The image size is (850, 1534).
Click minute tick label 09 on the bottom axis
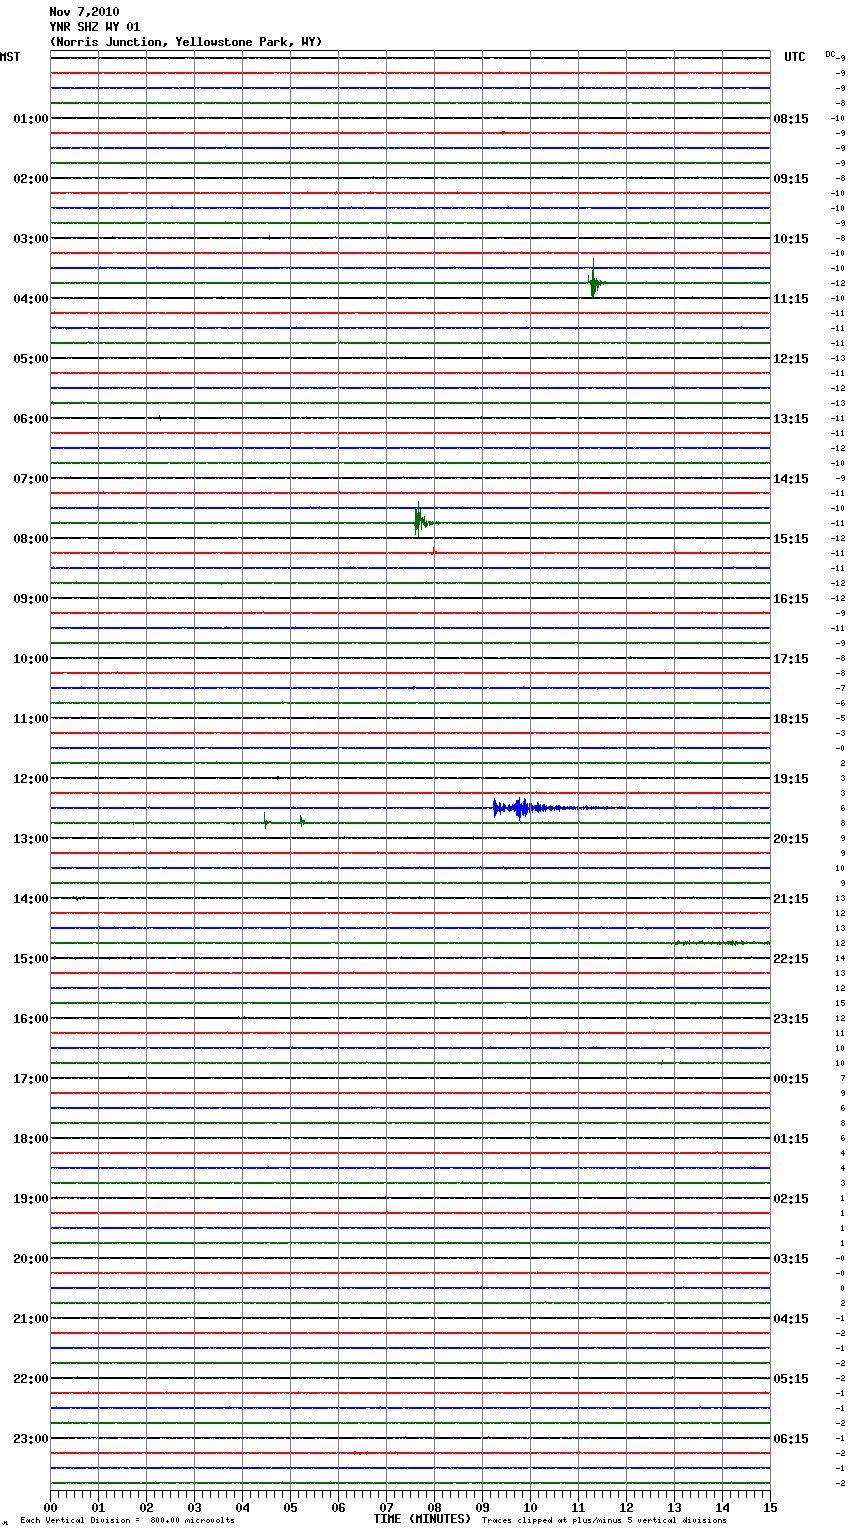482,1507
